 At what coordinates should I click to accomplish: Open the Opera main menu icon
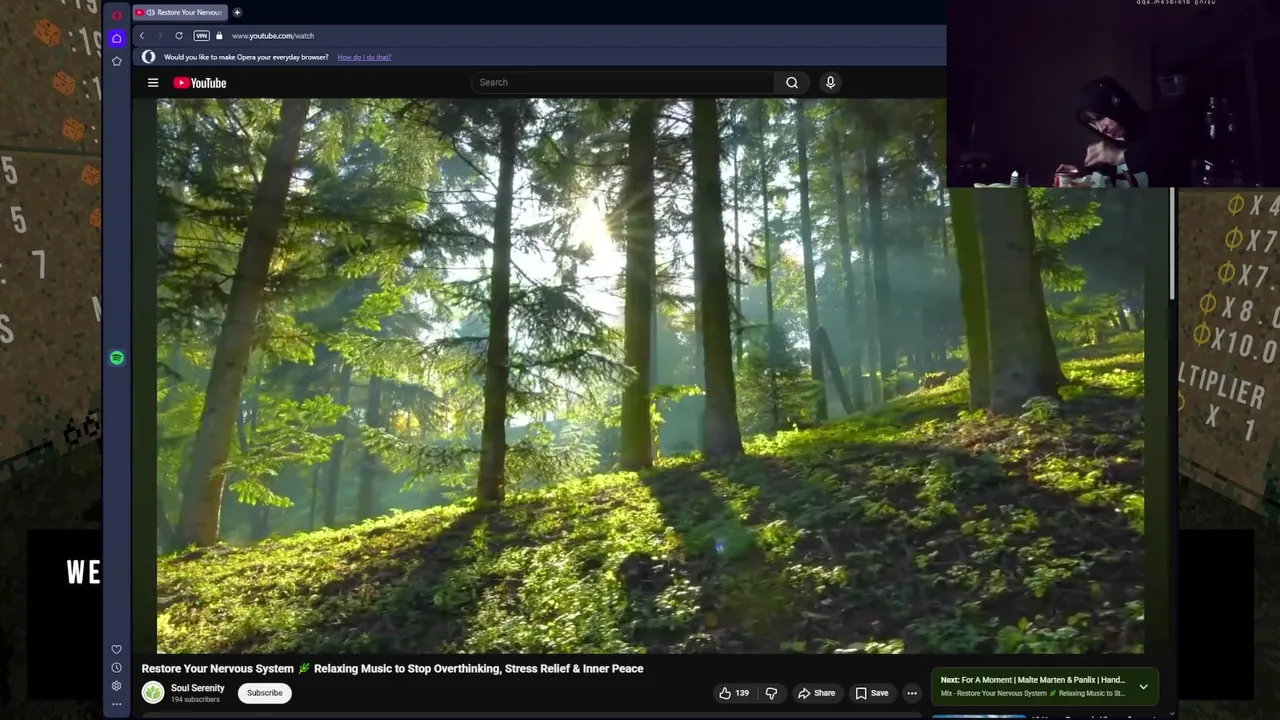click(117, 15)
